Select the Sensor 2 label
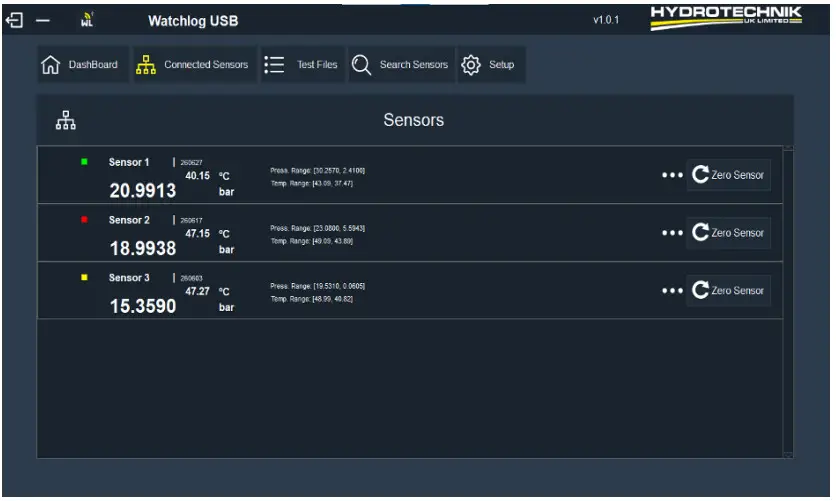 129,220
